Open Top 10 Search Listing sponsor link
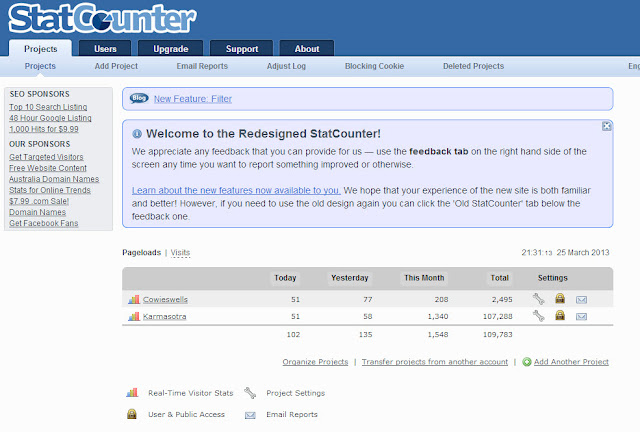 [x=48, y=107]
